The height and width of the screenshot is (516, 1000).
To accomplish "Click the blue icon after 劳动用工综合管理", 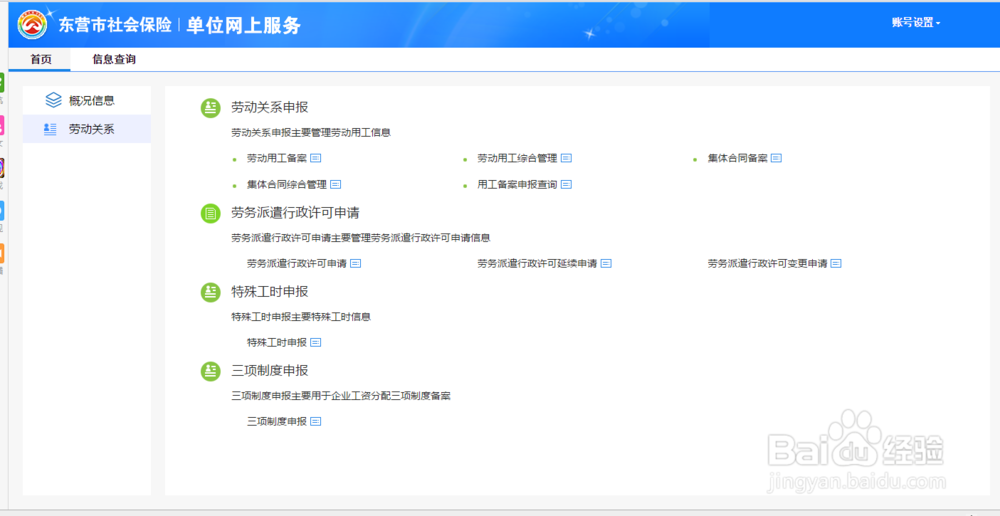I will tap(566, 158).
